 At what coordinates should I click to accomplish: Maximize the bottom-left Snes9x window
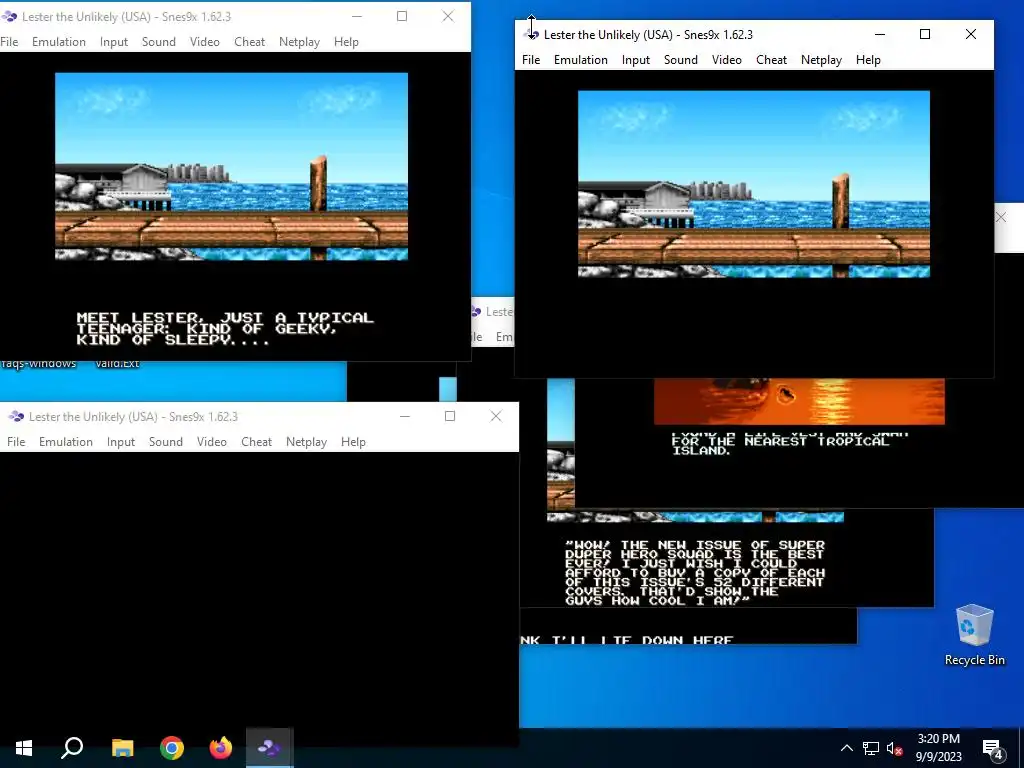coord(450,417)
